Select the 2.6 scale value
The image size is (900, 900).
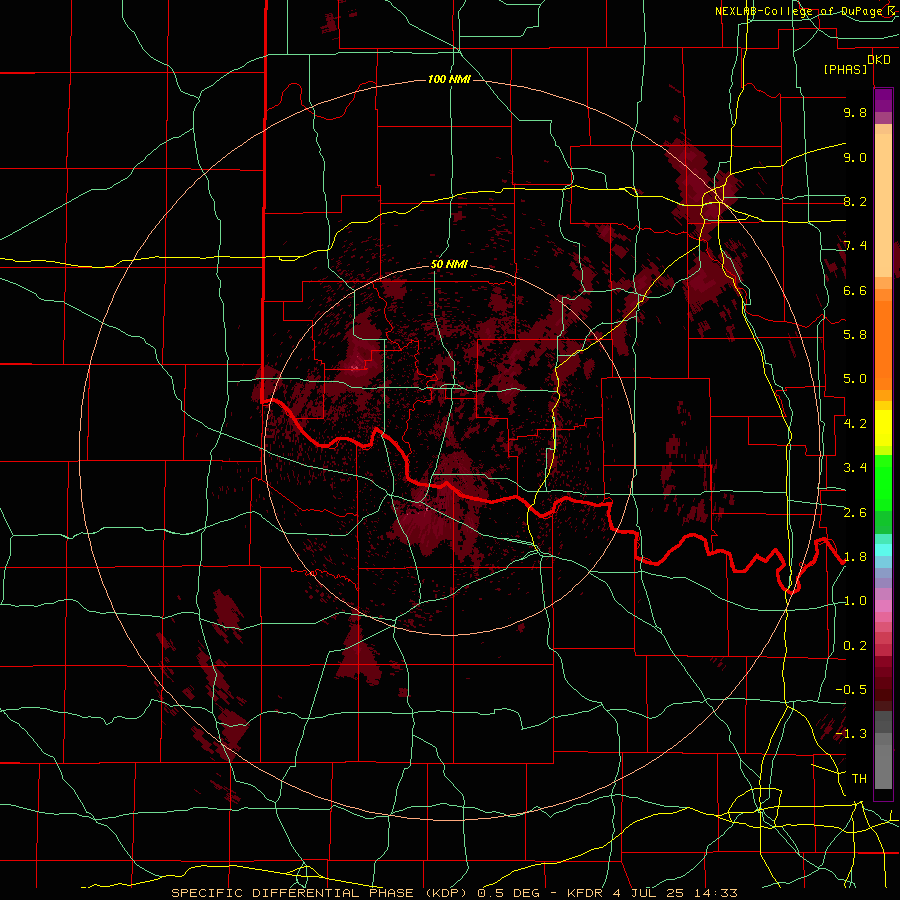tap(855, 513)
